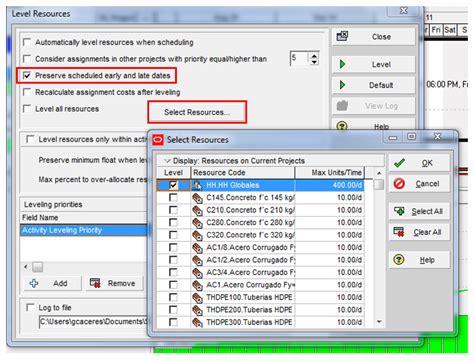Click material icon for AC1/2.Acero Corrugado

(197, 260)
